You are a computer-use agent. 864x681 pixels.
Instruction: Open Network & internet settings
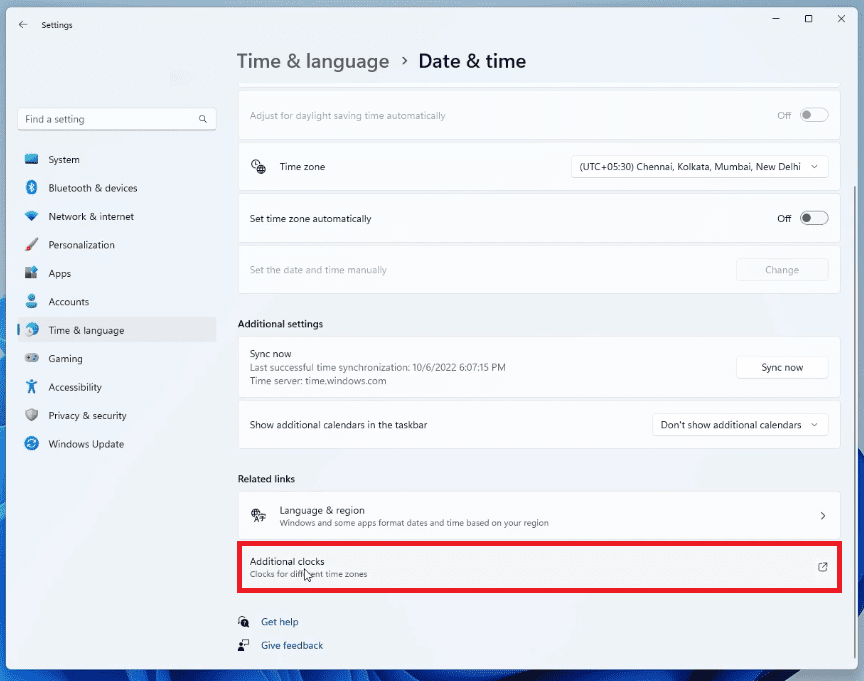[90, 216]
